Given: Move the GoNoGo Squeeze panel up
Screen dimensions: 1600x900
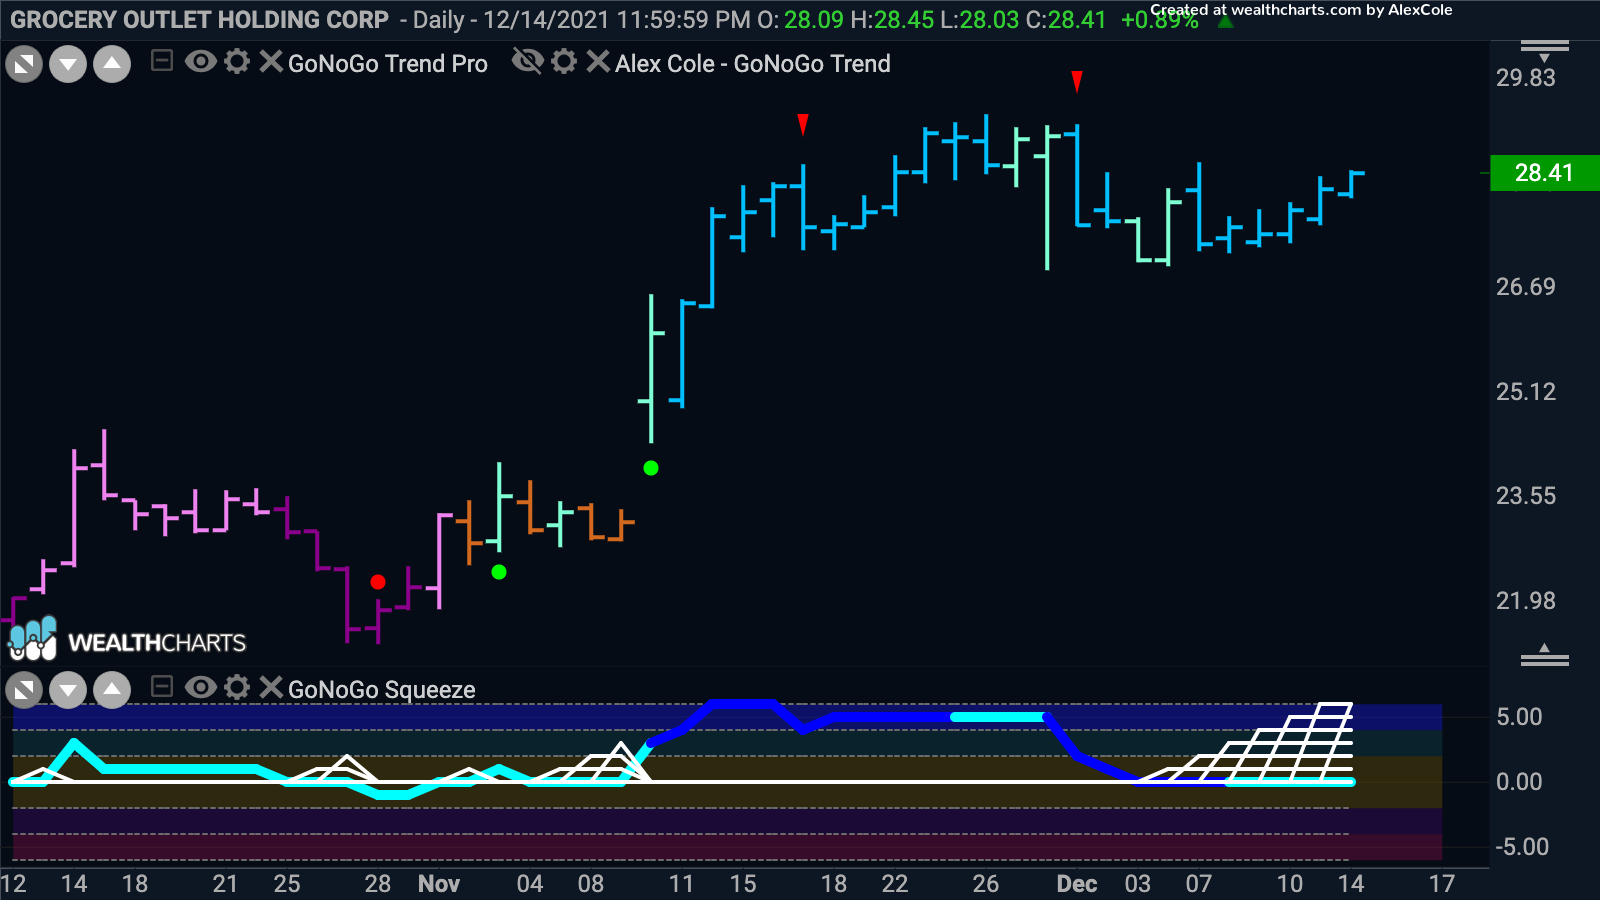Looking at the screenshot, I should coord(112,690).
